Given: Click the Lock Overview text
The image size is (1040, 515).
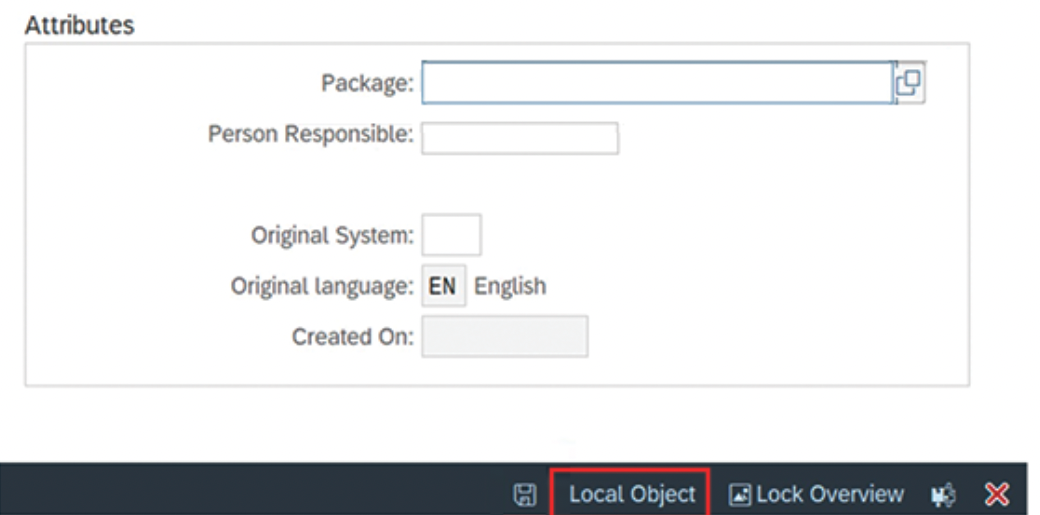Looking at the screenshot, I should click(x=829, y=494).
